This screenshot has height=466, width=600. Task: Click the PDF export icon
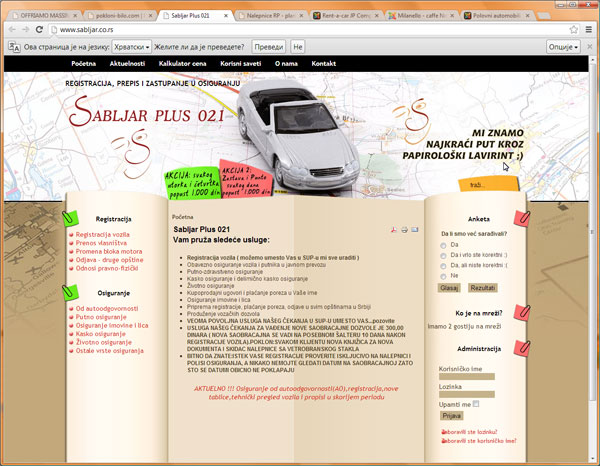[392, 230]
